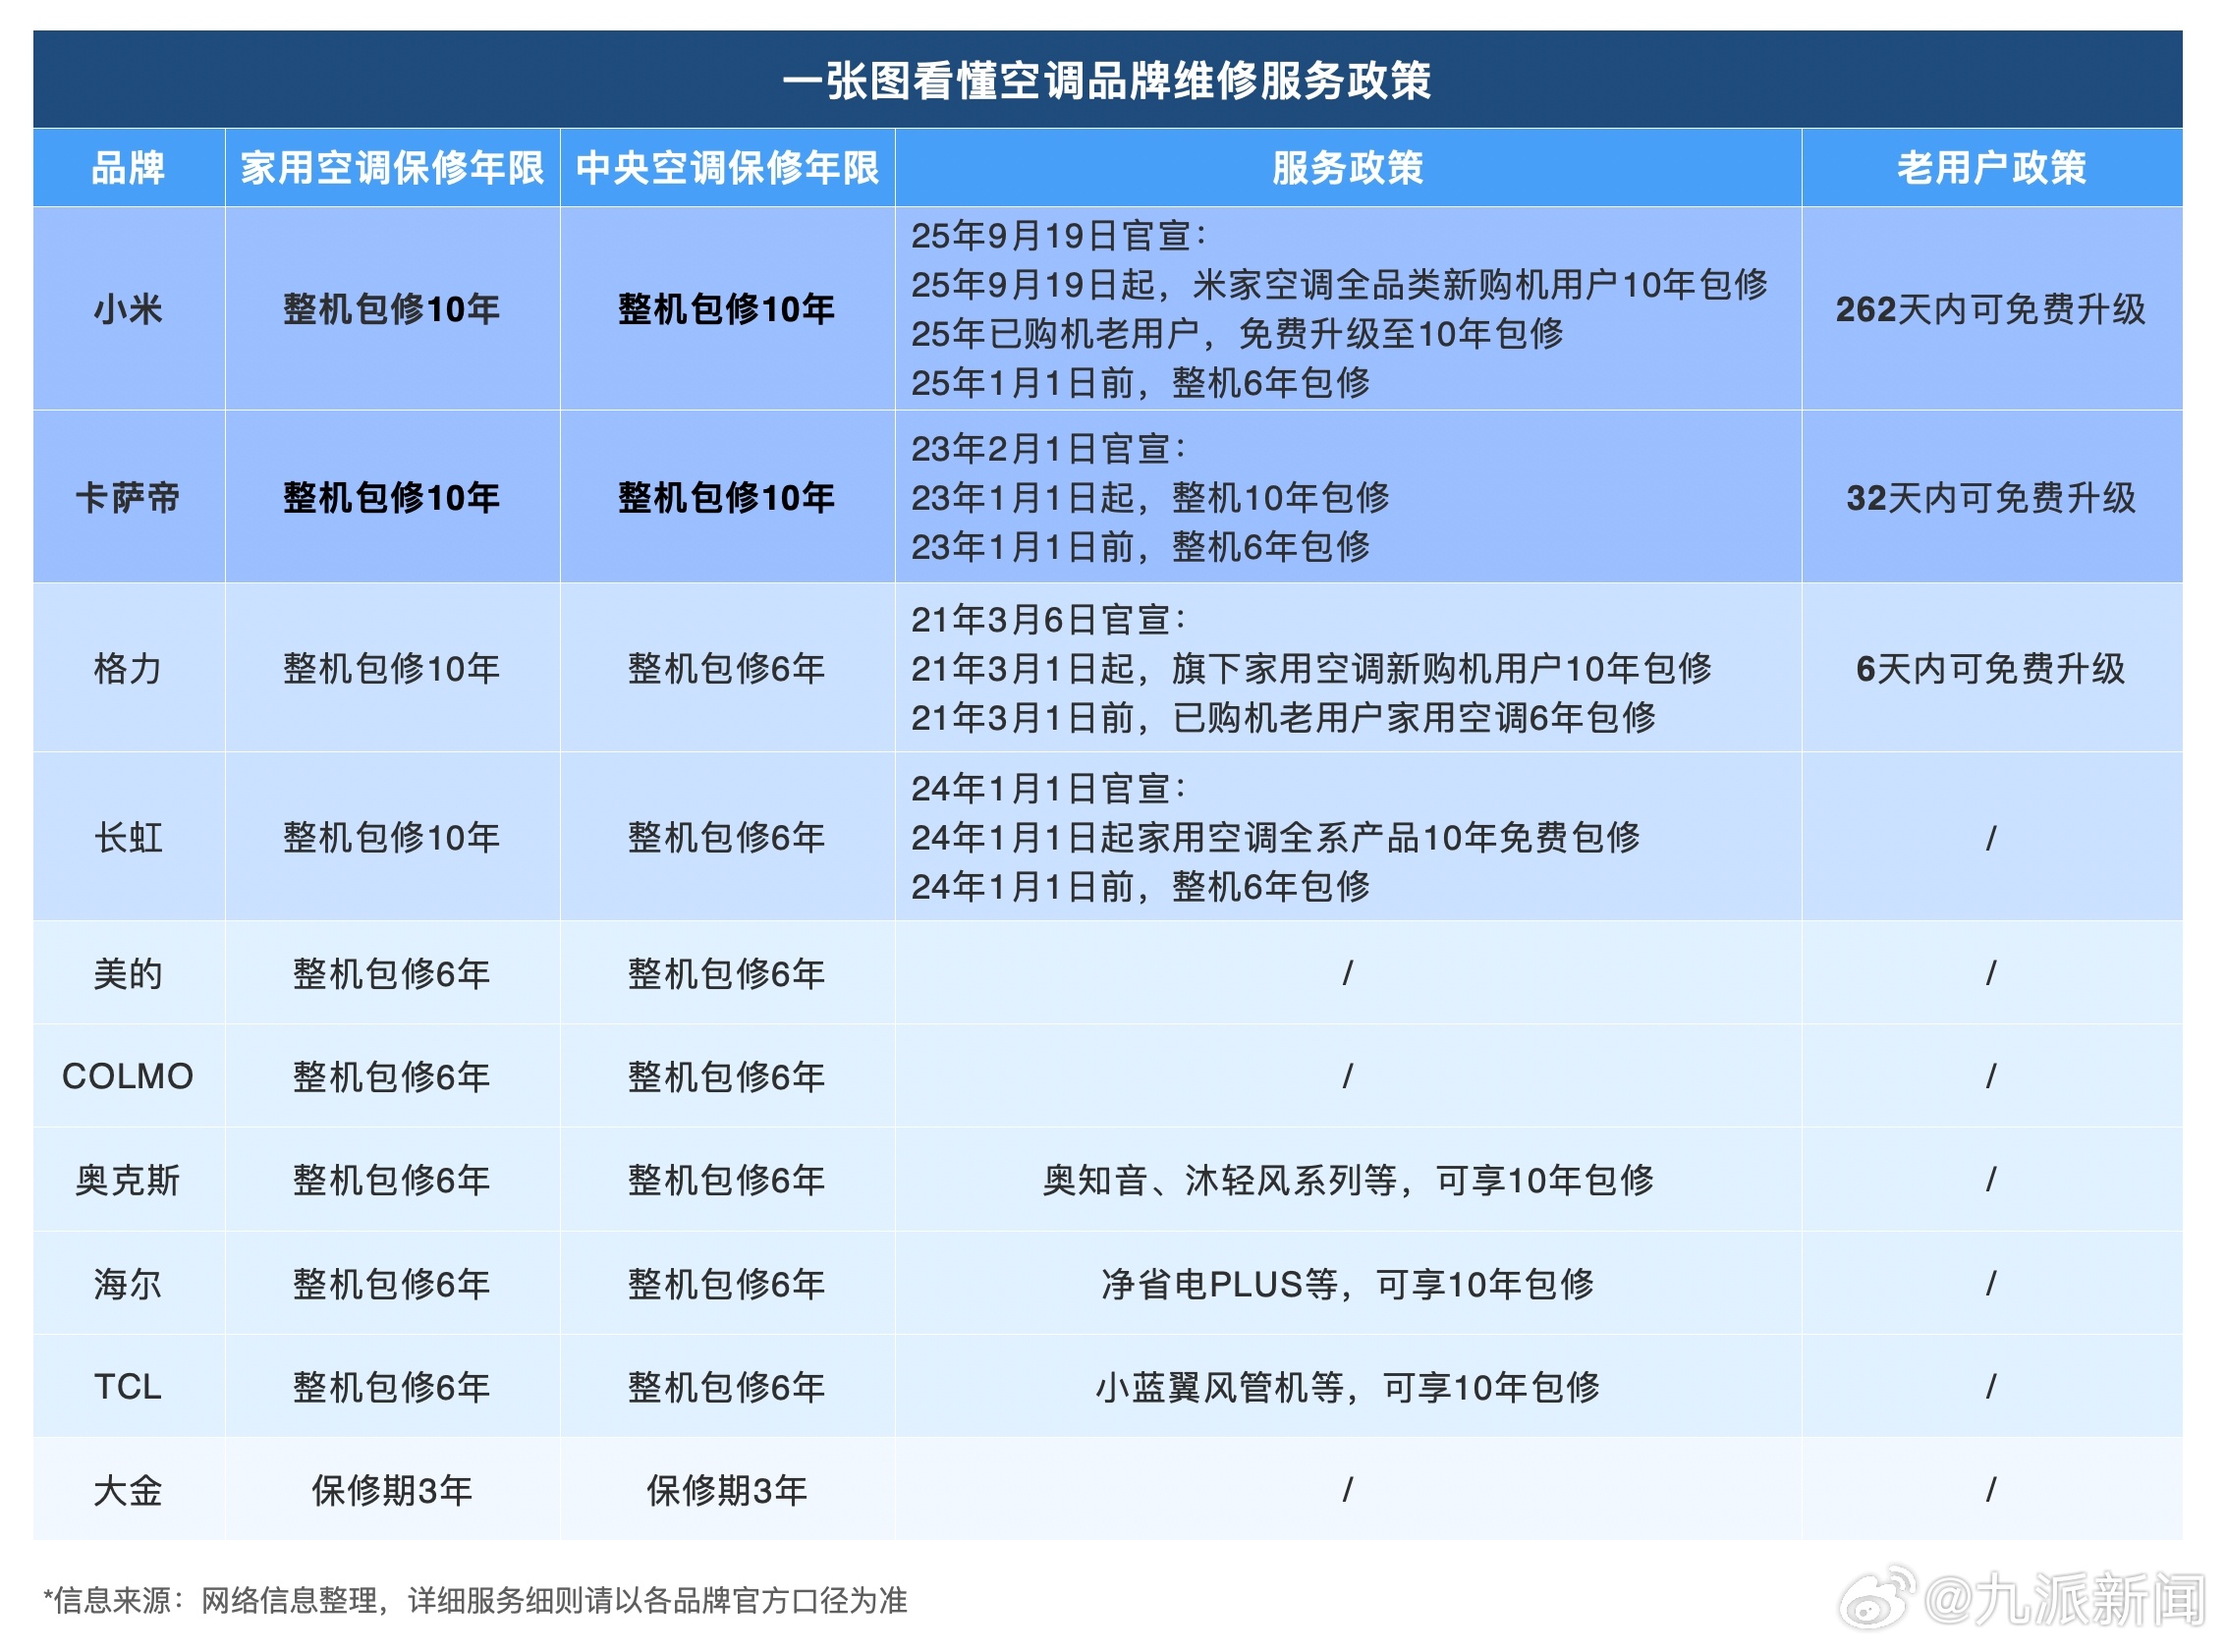This screenshot has width=2226, height=1652.
Task: Select 卡萨帝 home AC 整机包修10年 cell
Action: pos(392,497)
